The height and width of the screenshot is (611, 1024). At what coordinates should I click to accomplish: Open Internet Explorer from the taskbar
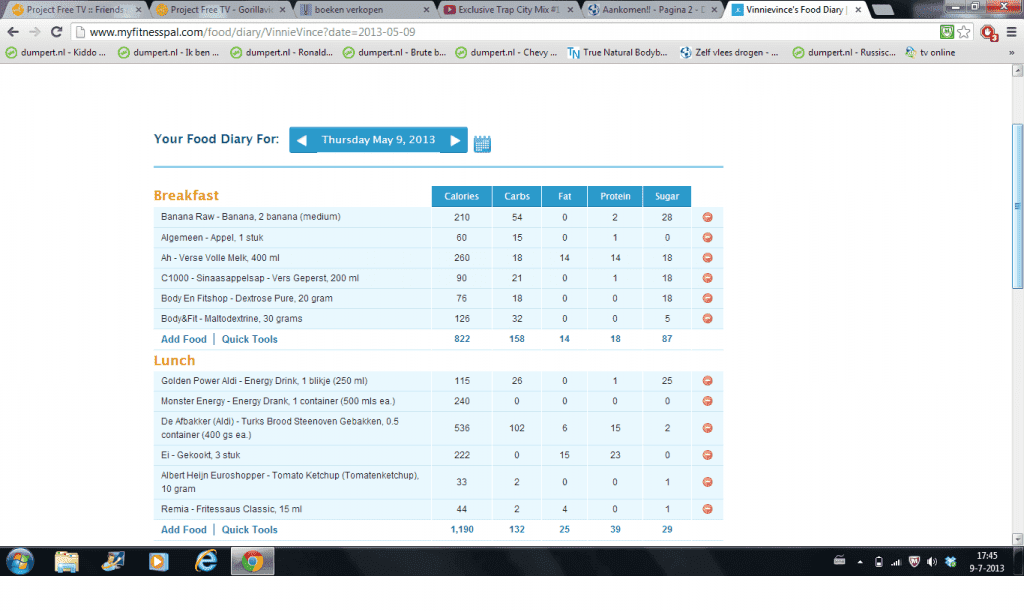pyautogui.click(x=206, y=562)
